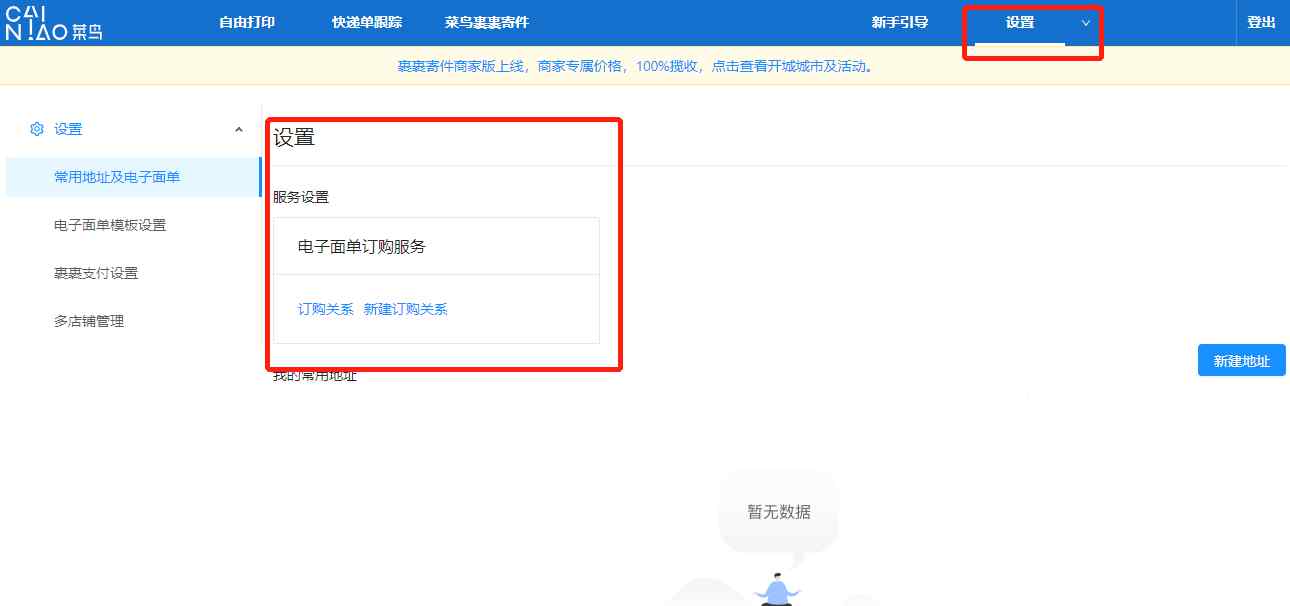
Task: Collapse the sidebar 设置 section chevron
Action: (238, 129)
